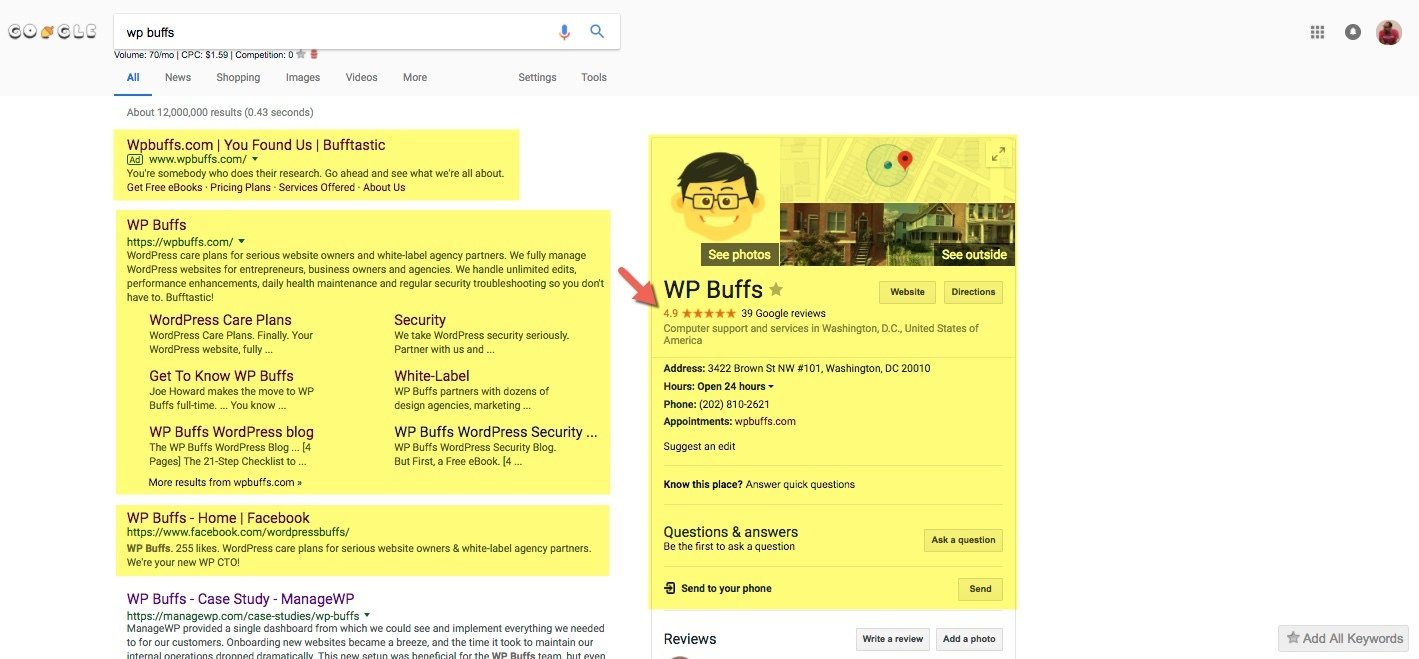Click the star in Add All Keywords
The image size is (1419, 659).
1293,638
